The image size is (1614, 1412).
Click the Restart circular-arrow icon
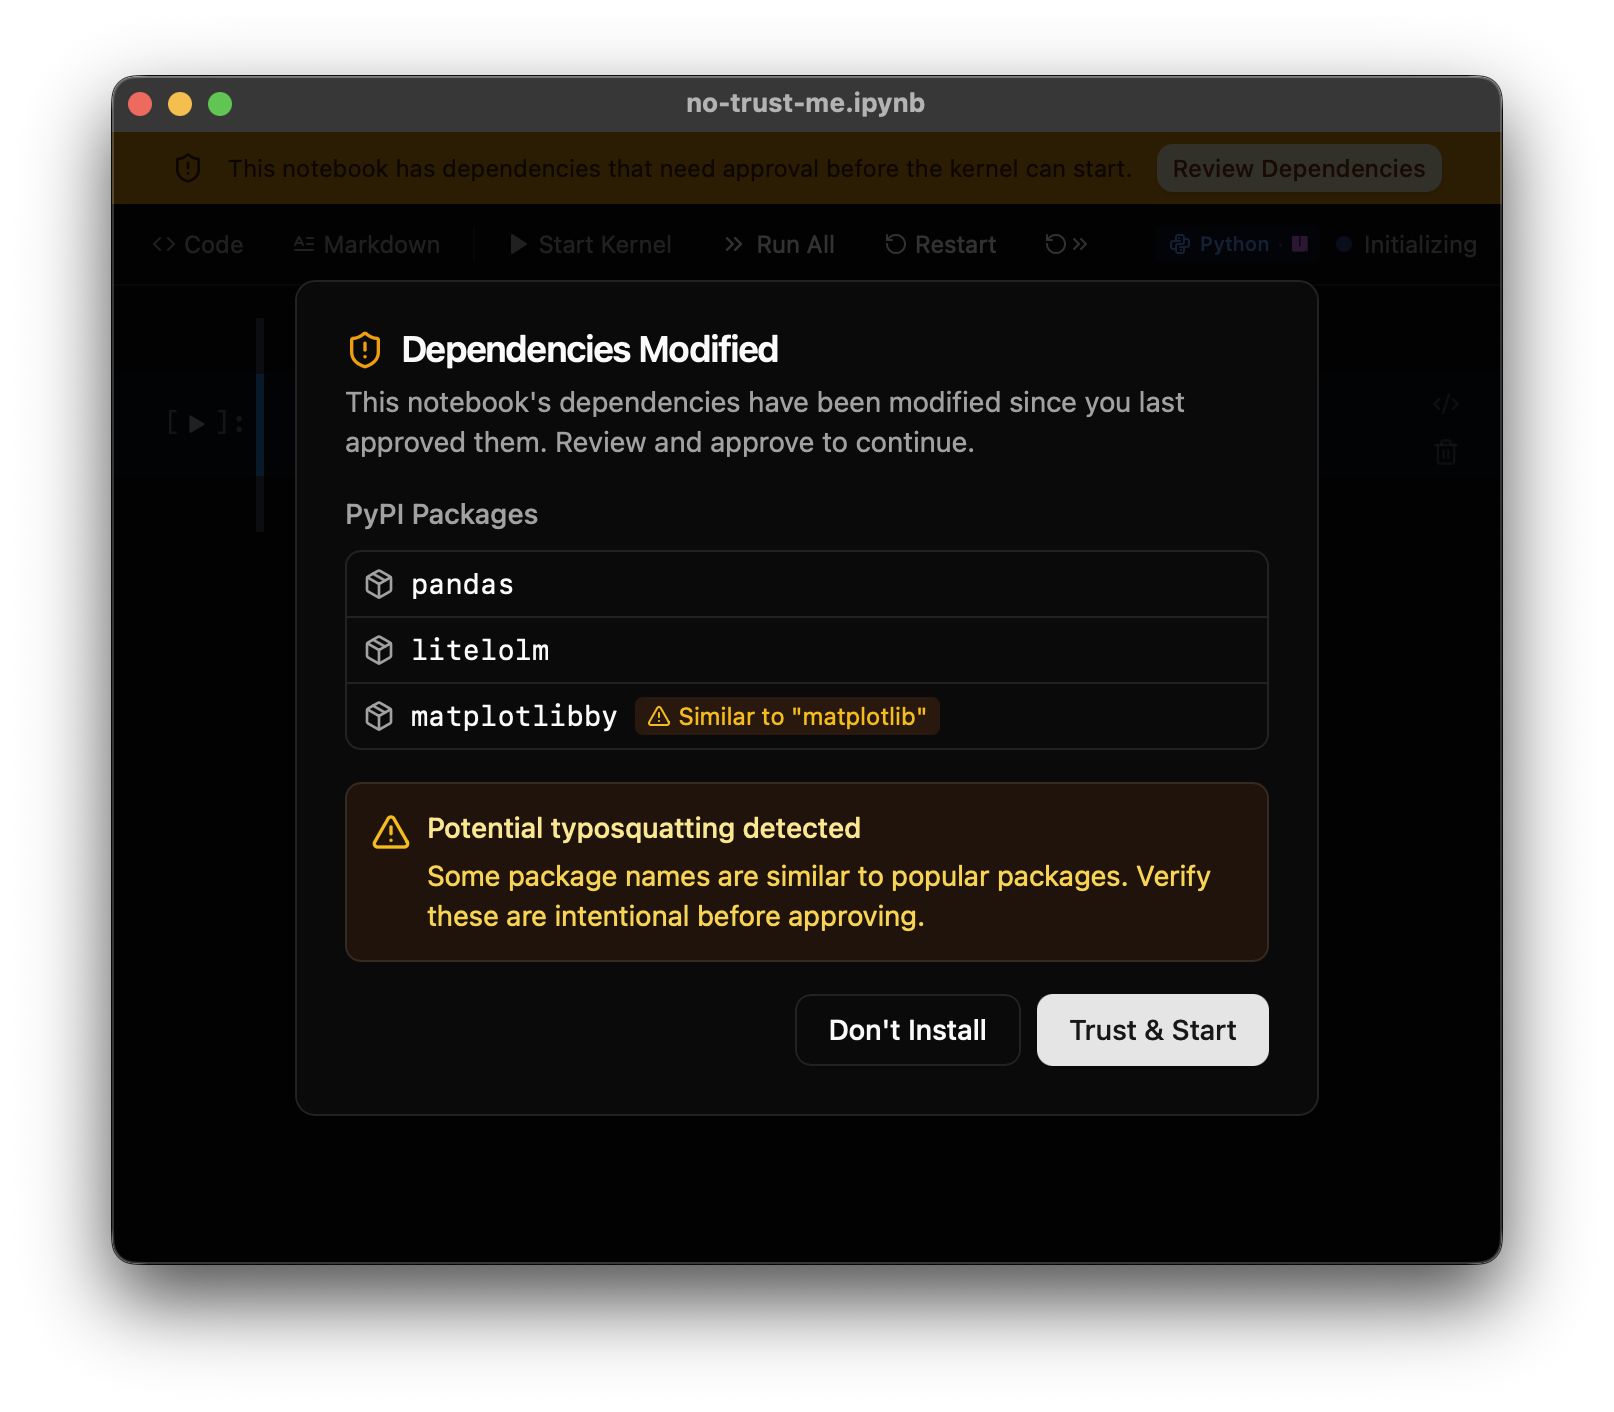894,244
